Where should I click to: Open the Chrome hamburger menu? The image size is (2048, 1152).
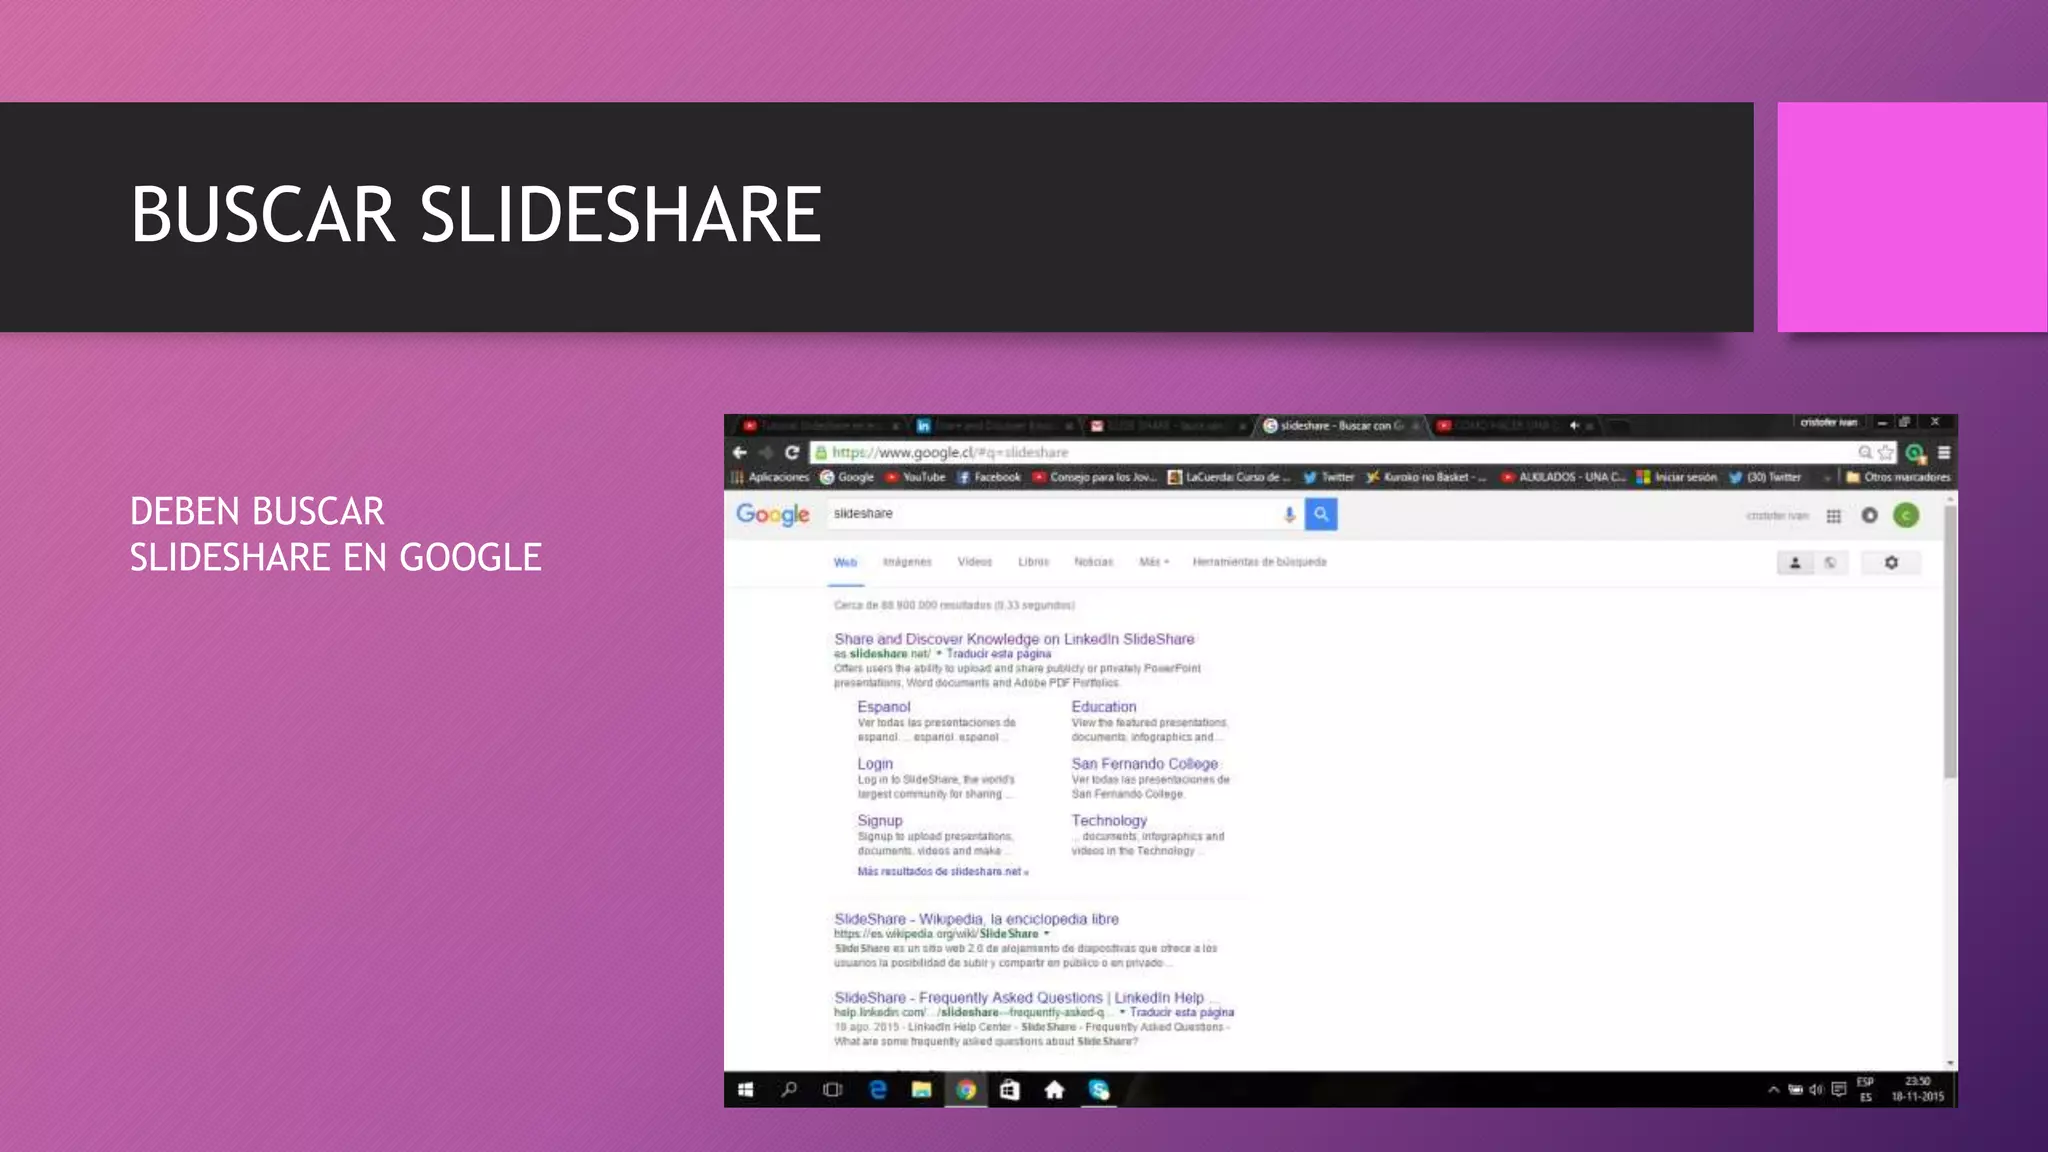(x=1944, y=452)
